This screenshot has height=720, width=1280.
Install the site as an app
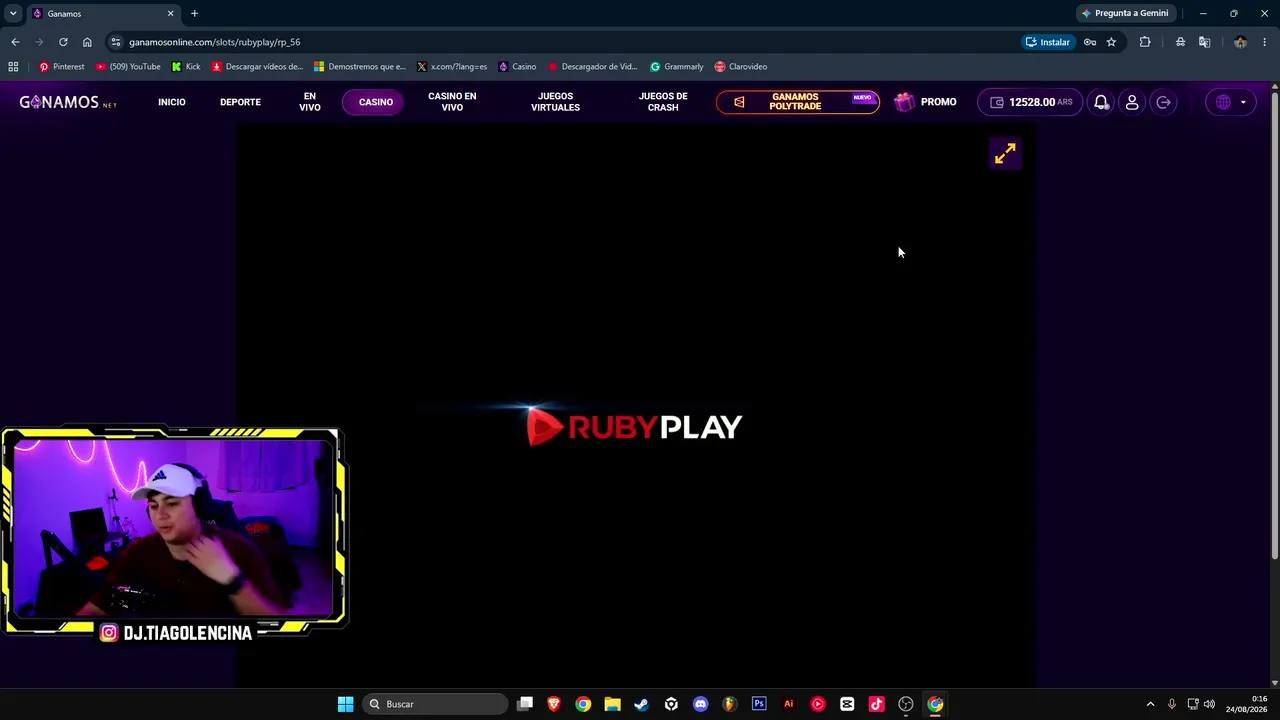(x=1047, y=42)
